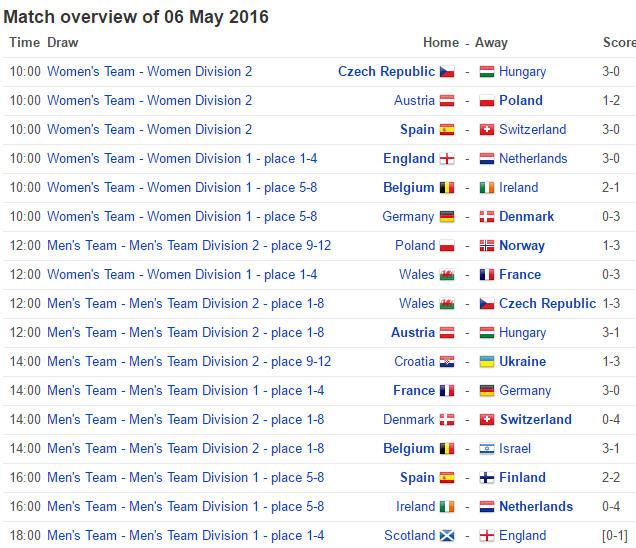Click the Israel flag icon
This screenshot has height=548, width=636.
pyautogui.click(x=488, y=449)
